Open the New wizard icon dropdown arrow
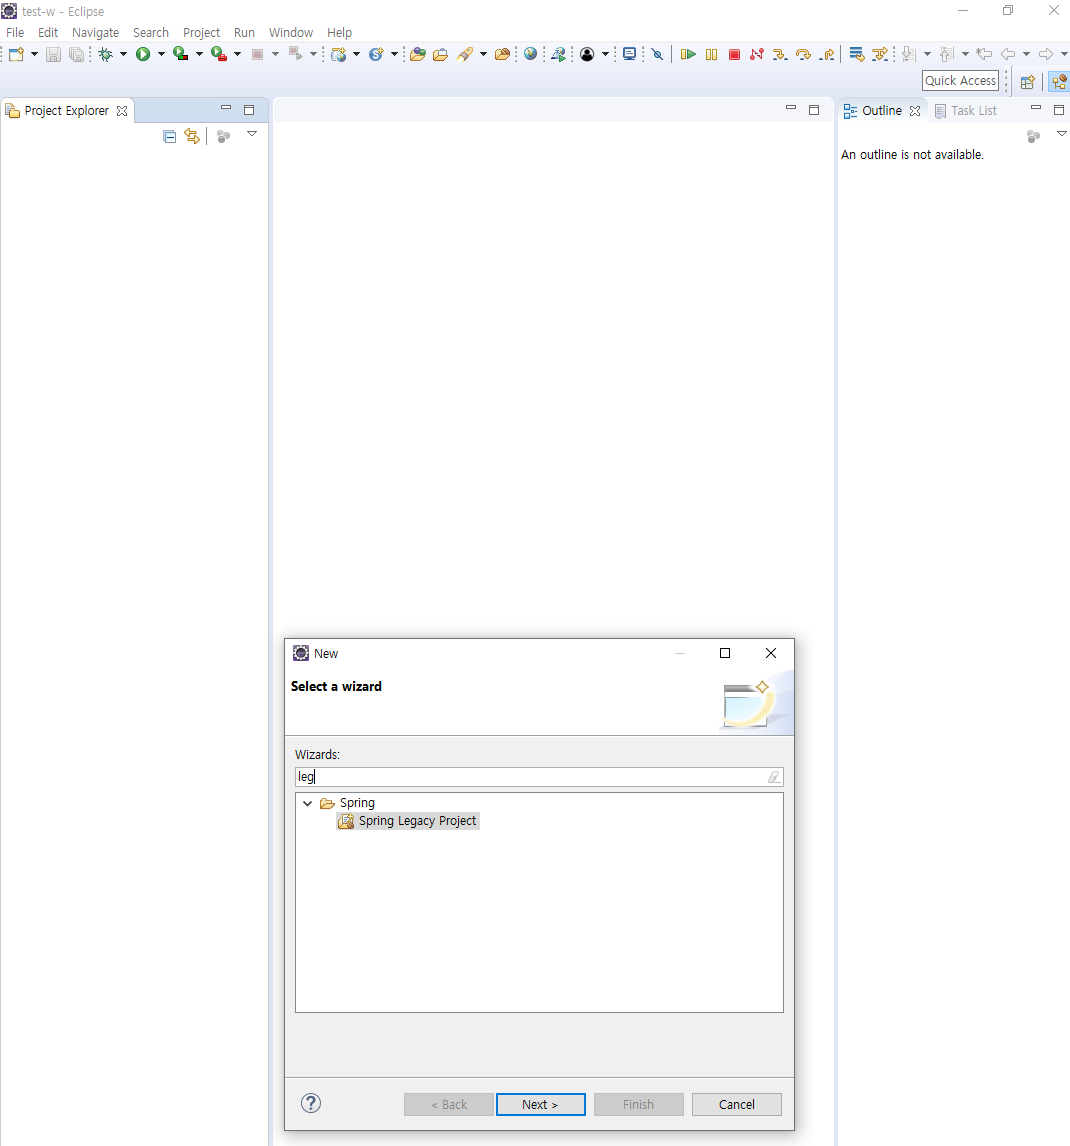This screenshot has width=1070, height=1146. click(34, 54)
